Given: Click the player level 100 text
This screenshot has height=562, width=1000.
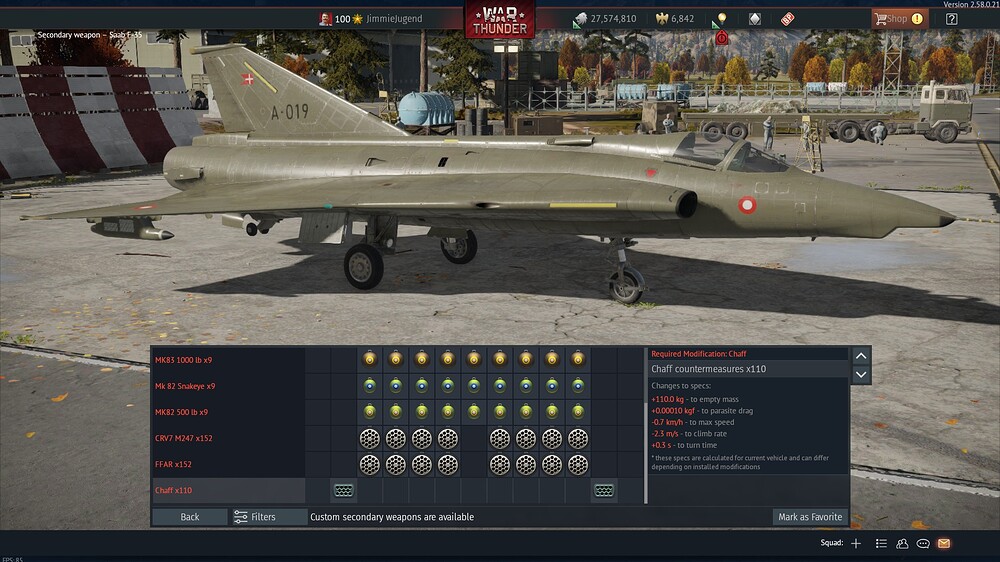Looking at the screenshot, I should tap(342, 19).
